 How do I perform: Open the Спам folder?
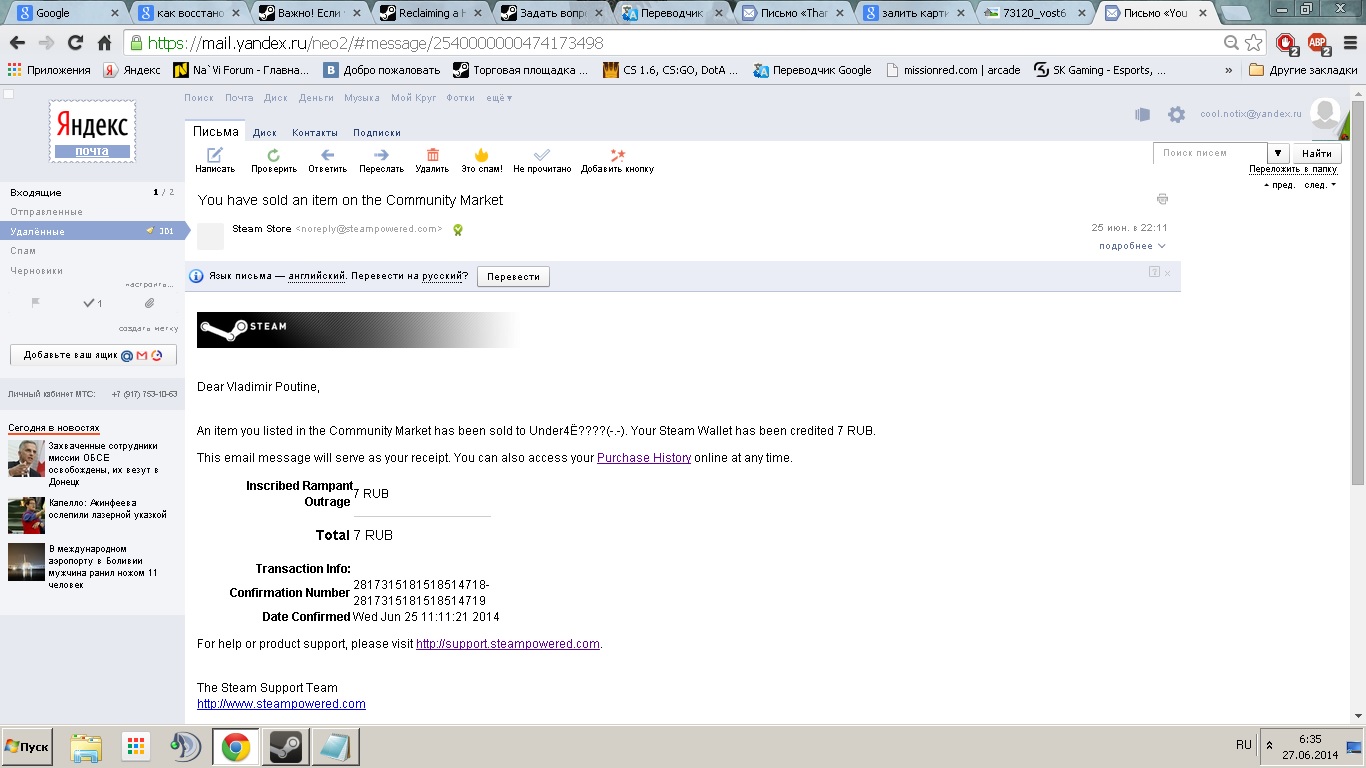pyautogui.click(x=23, y=251)
